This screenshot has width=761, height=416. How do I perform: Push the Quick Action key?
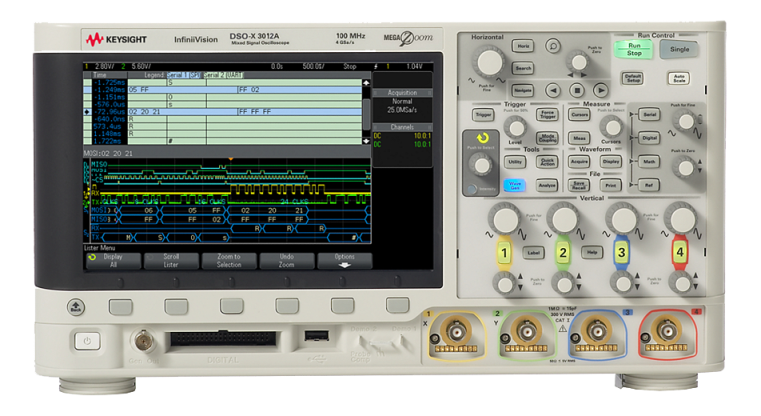click(x=547, y=162)
